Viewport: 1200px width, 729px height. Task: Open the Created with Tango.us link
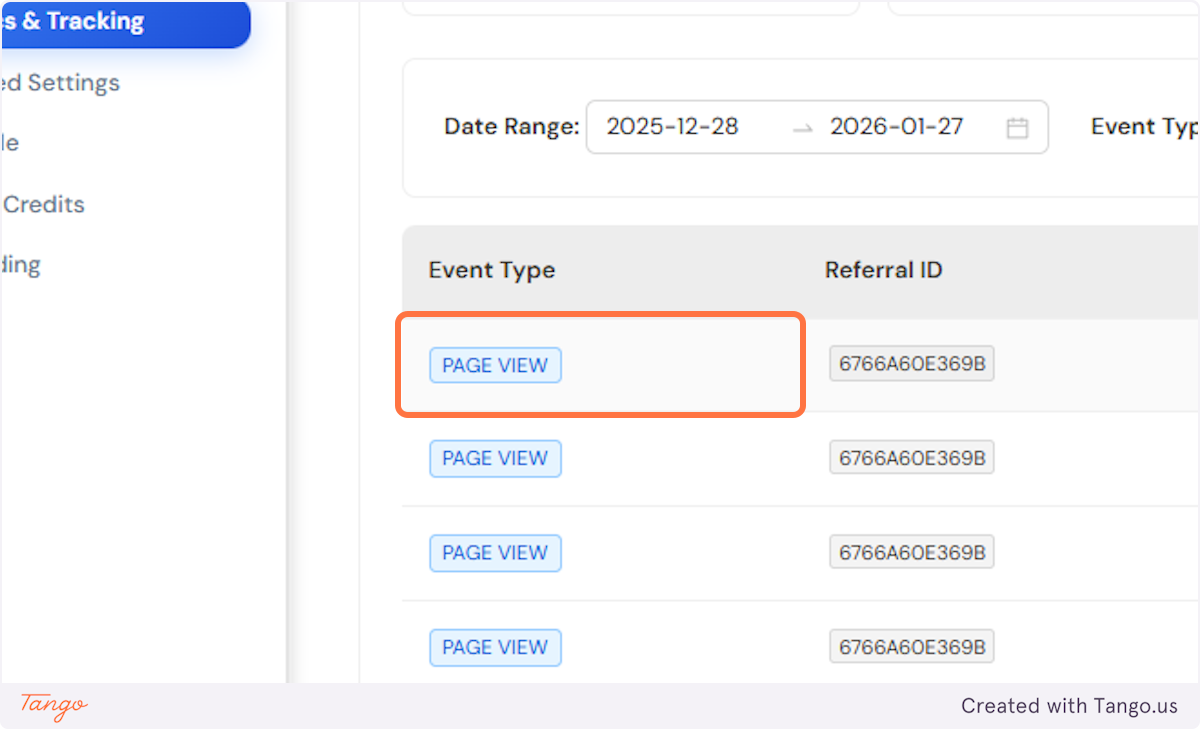(x=1069, y=706)
